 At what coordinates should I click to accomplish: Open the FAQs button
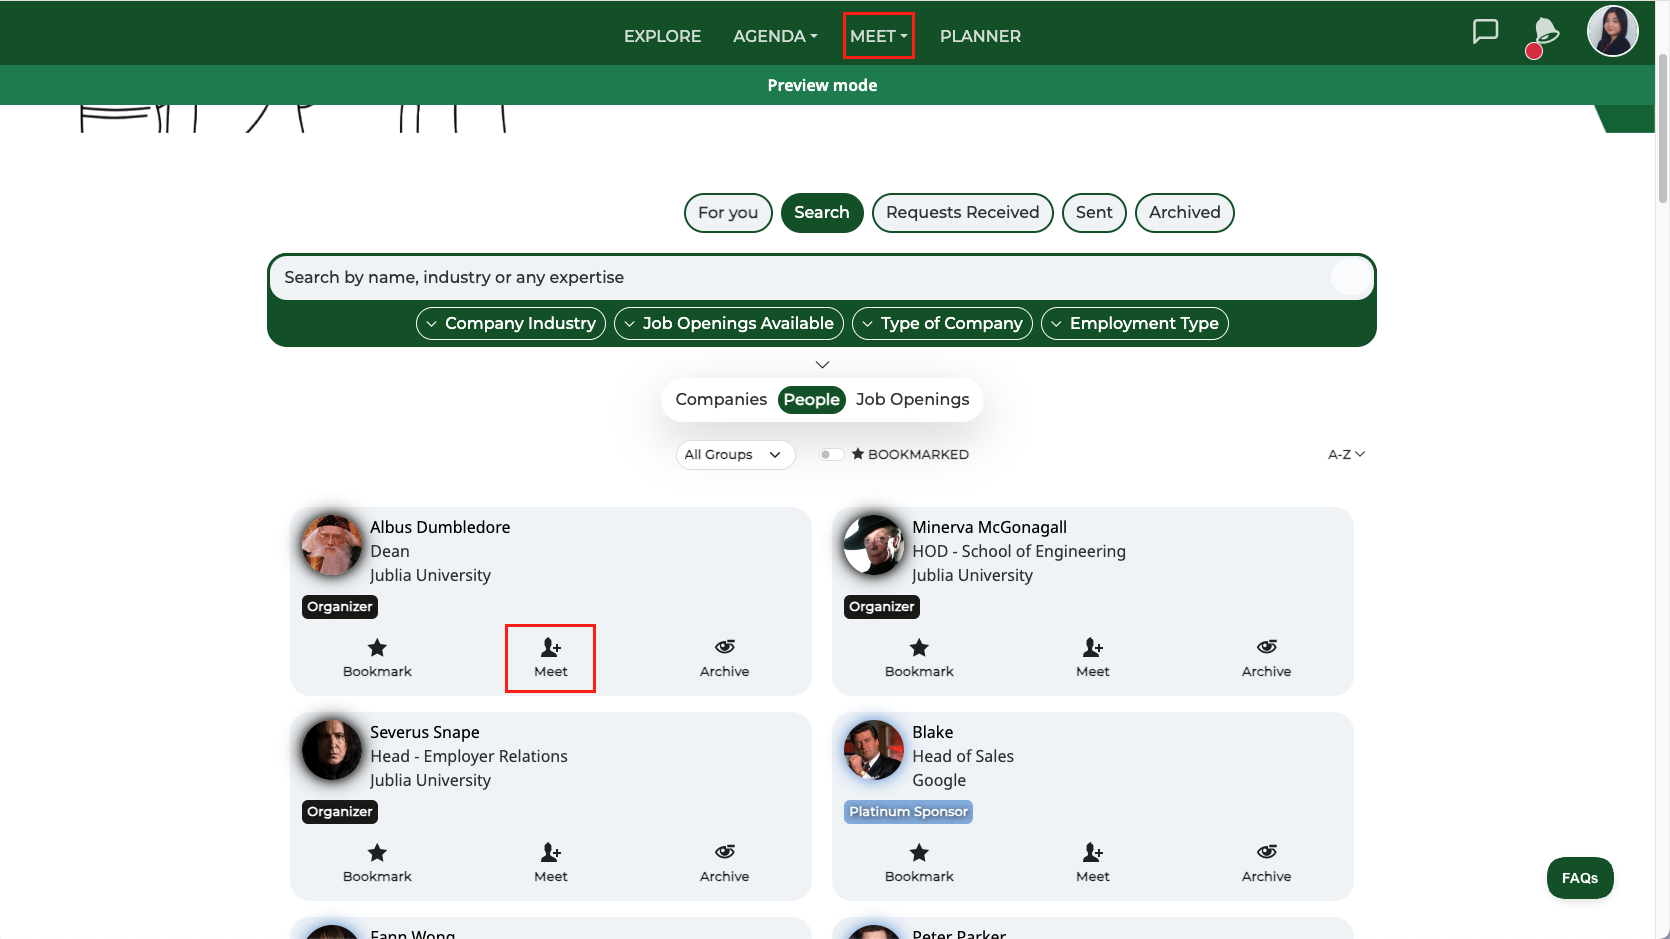pos(1580,878)
